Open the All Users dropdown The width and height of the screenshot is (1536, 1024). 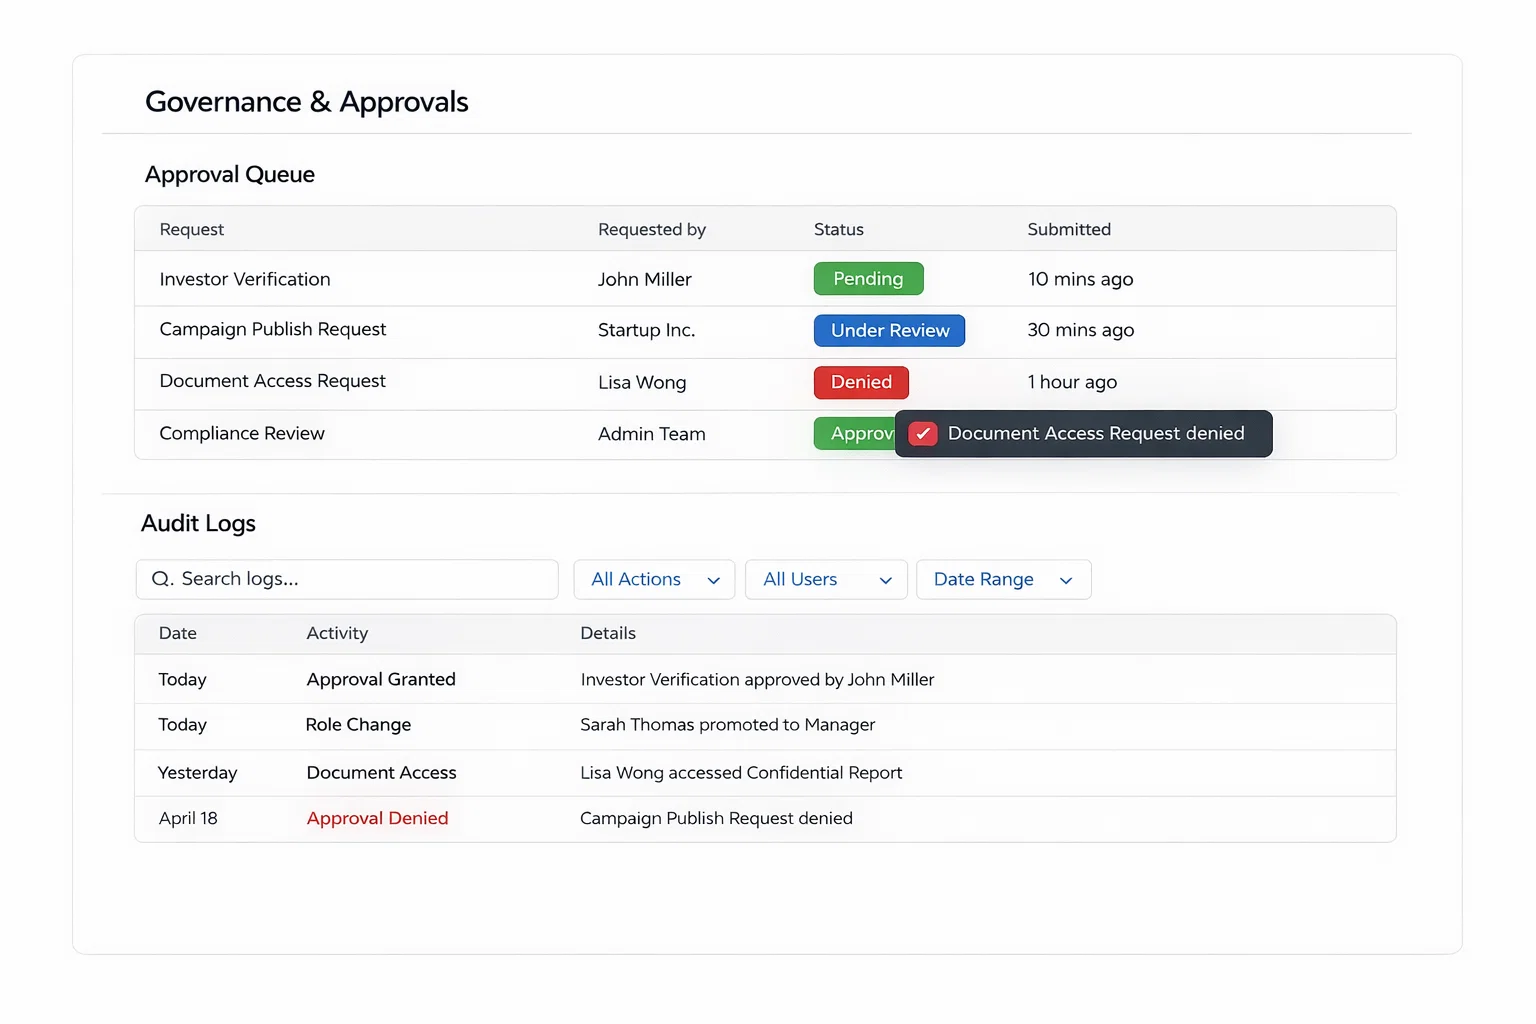pyautogui.click(x=825, y=579)
